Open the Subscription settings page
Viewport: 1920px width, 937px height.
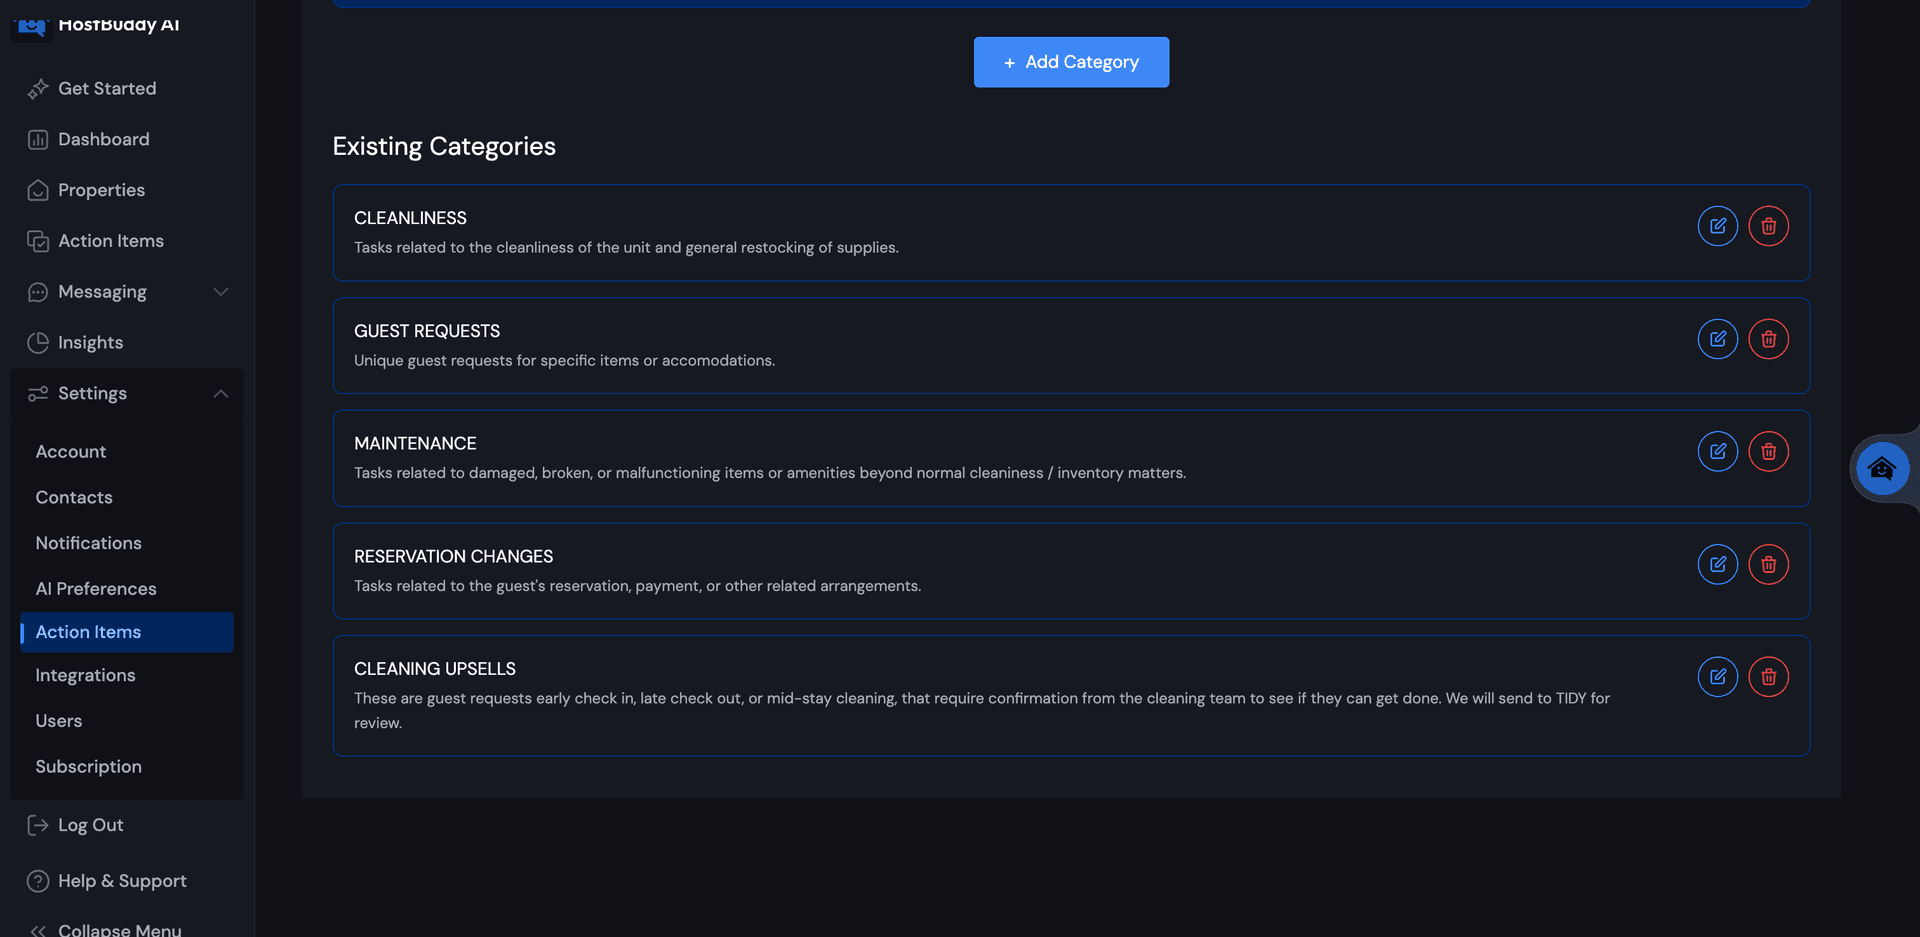(x=88, y=766)
